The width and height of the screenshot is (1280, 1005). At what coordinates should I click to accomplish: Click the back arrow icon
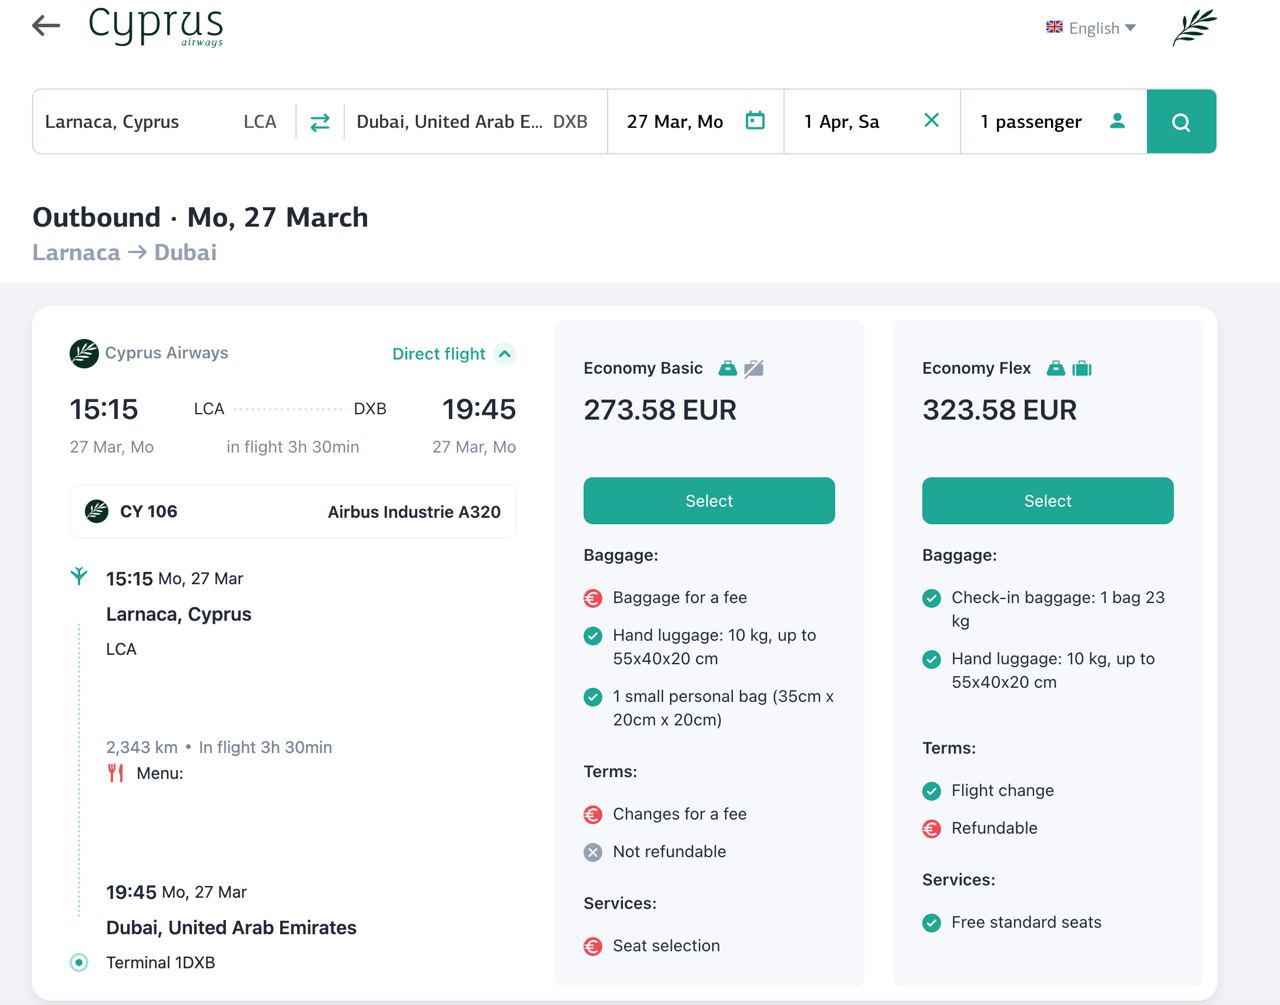tap(46, 26)
